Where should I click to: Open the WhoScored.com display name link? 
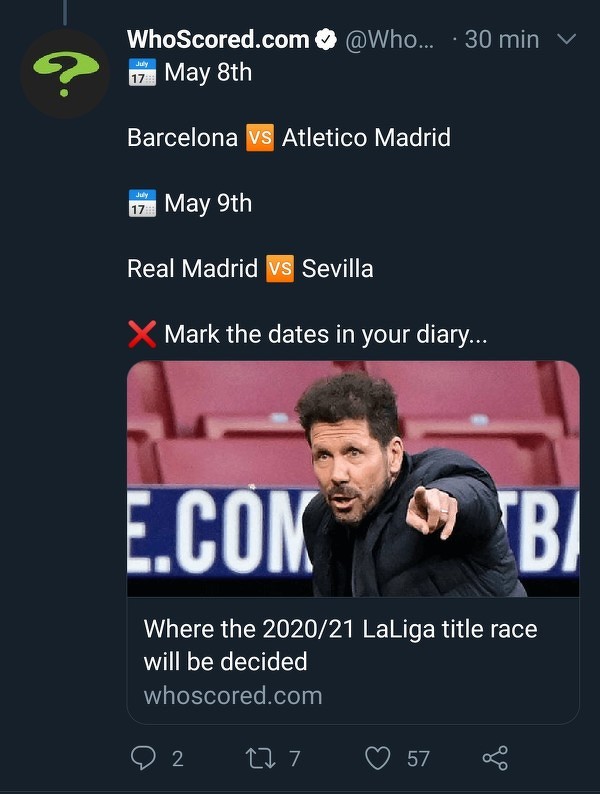(218, 40)
